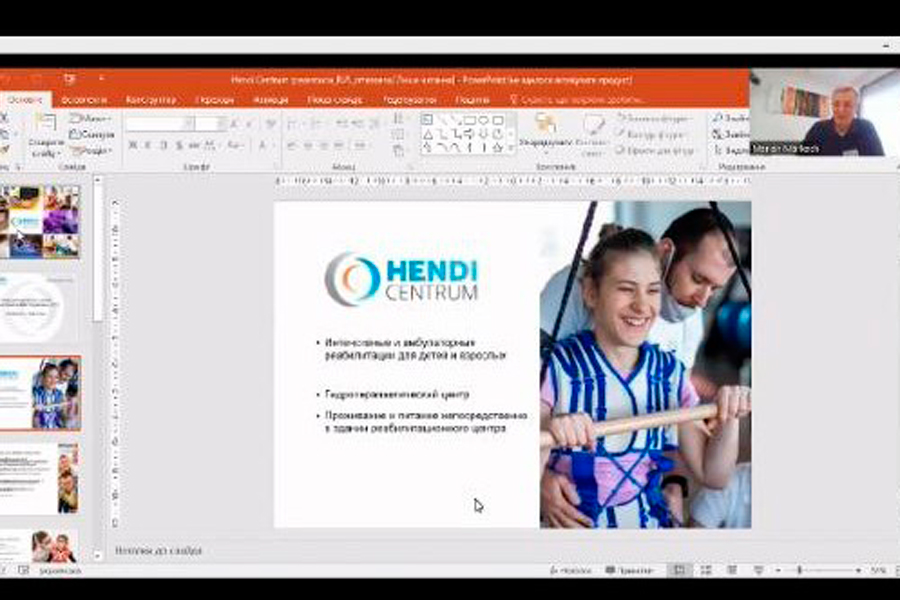Screen dimensions: 900x600
Task: Click the Start From Beginning quick-access icon
Action: 70,79
